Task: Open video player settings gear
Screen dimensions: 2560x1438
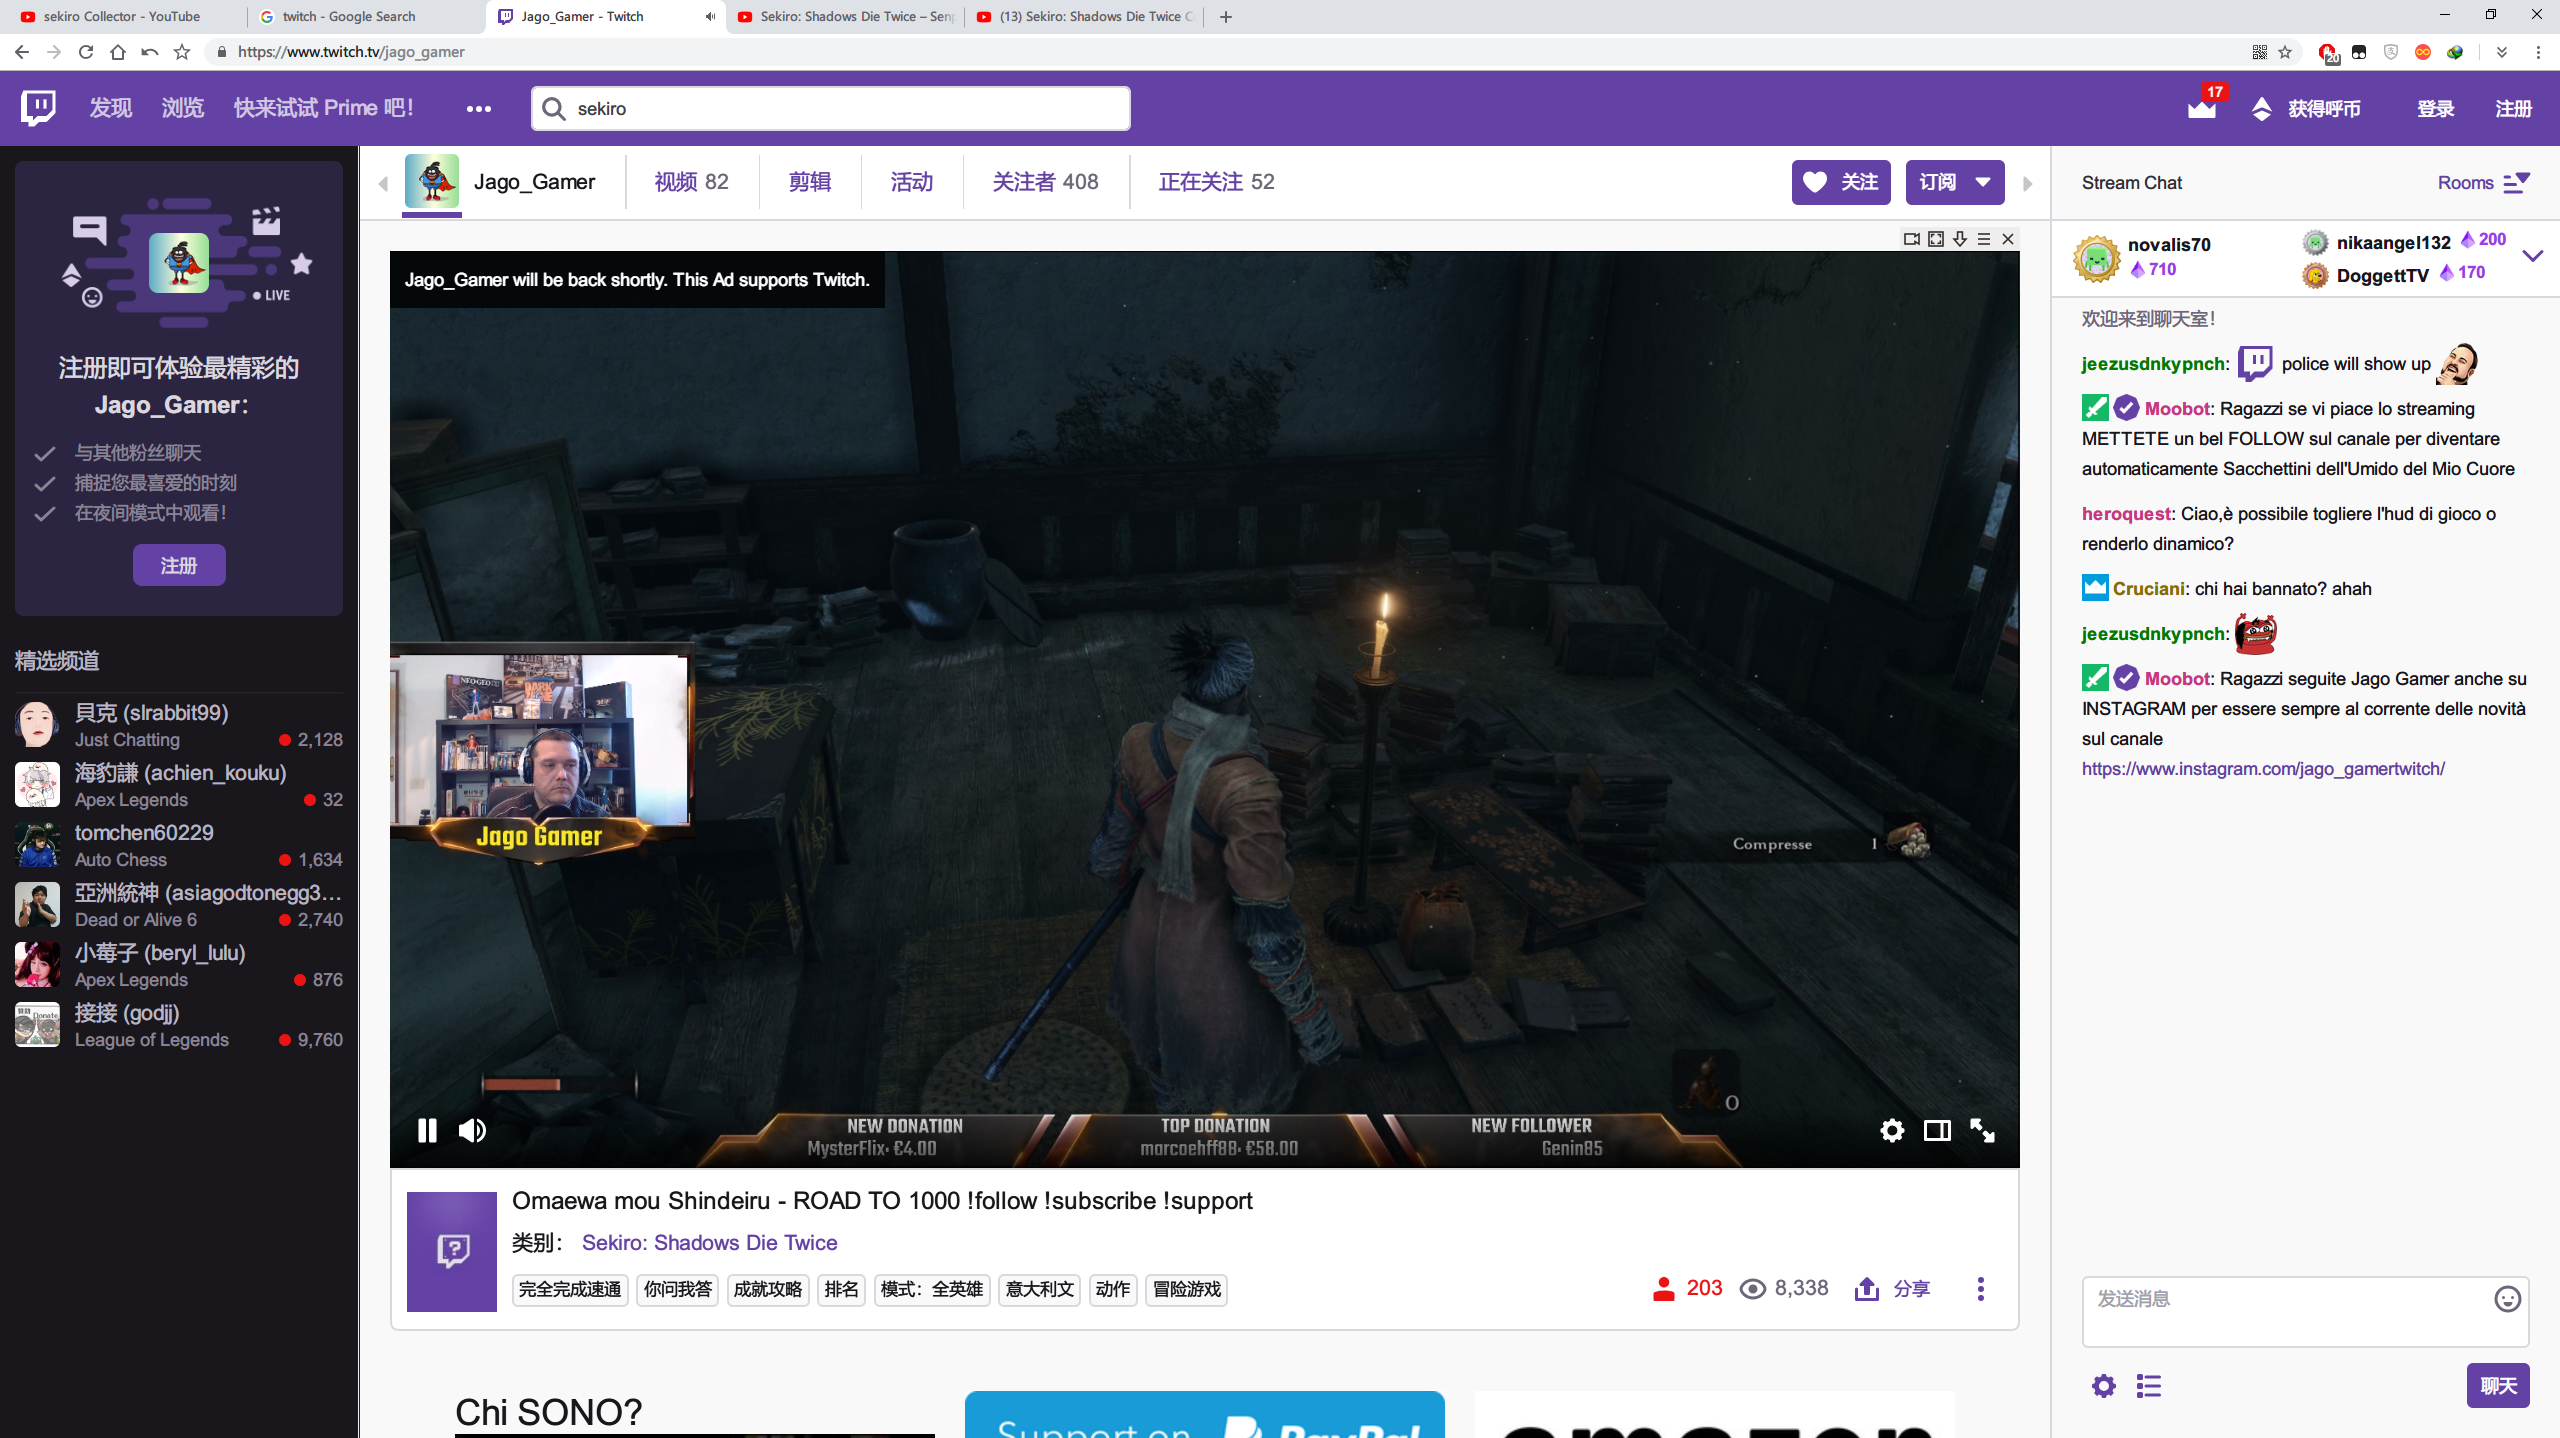Action: 1892,1130
